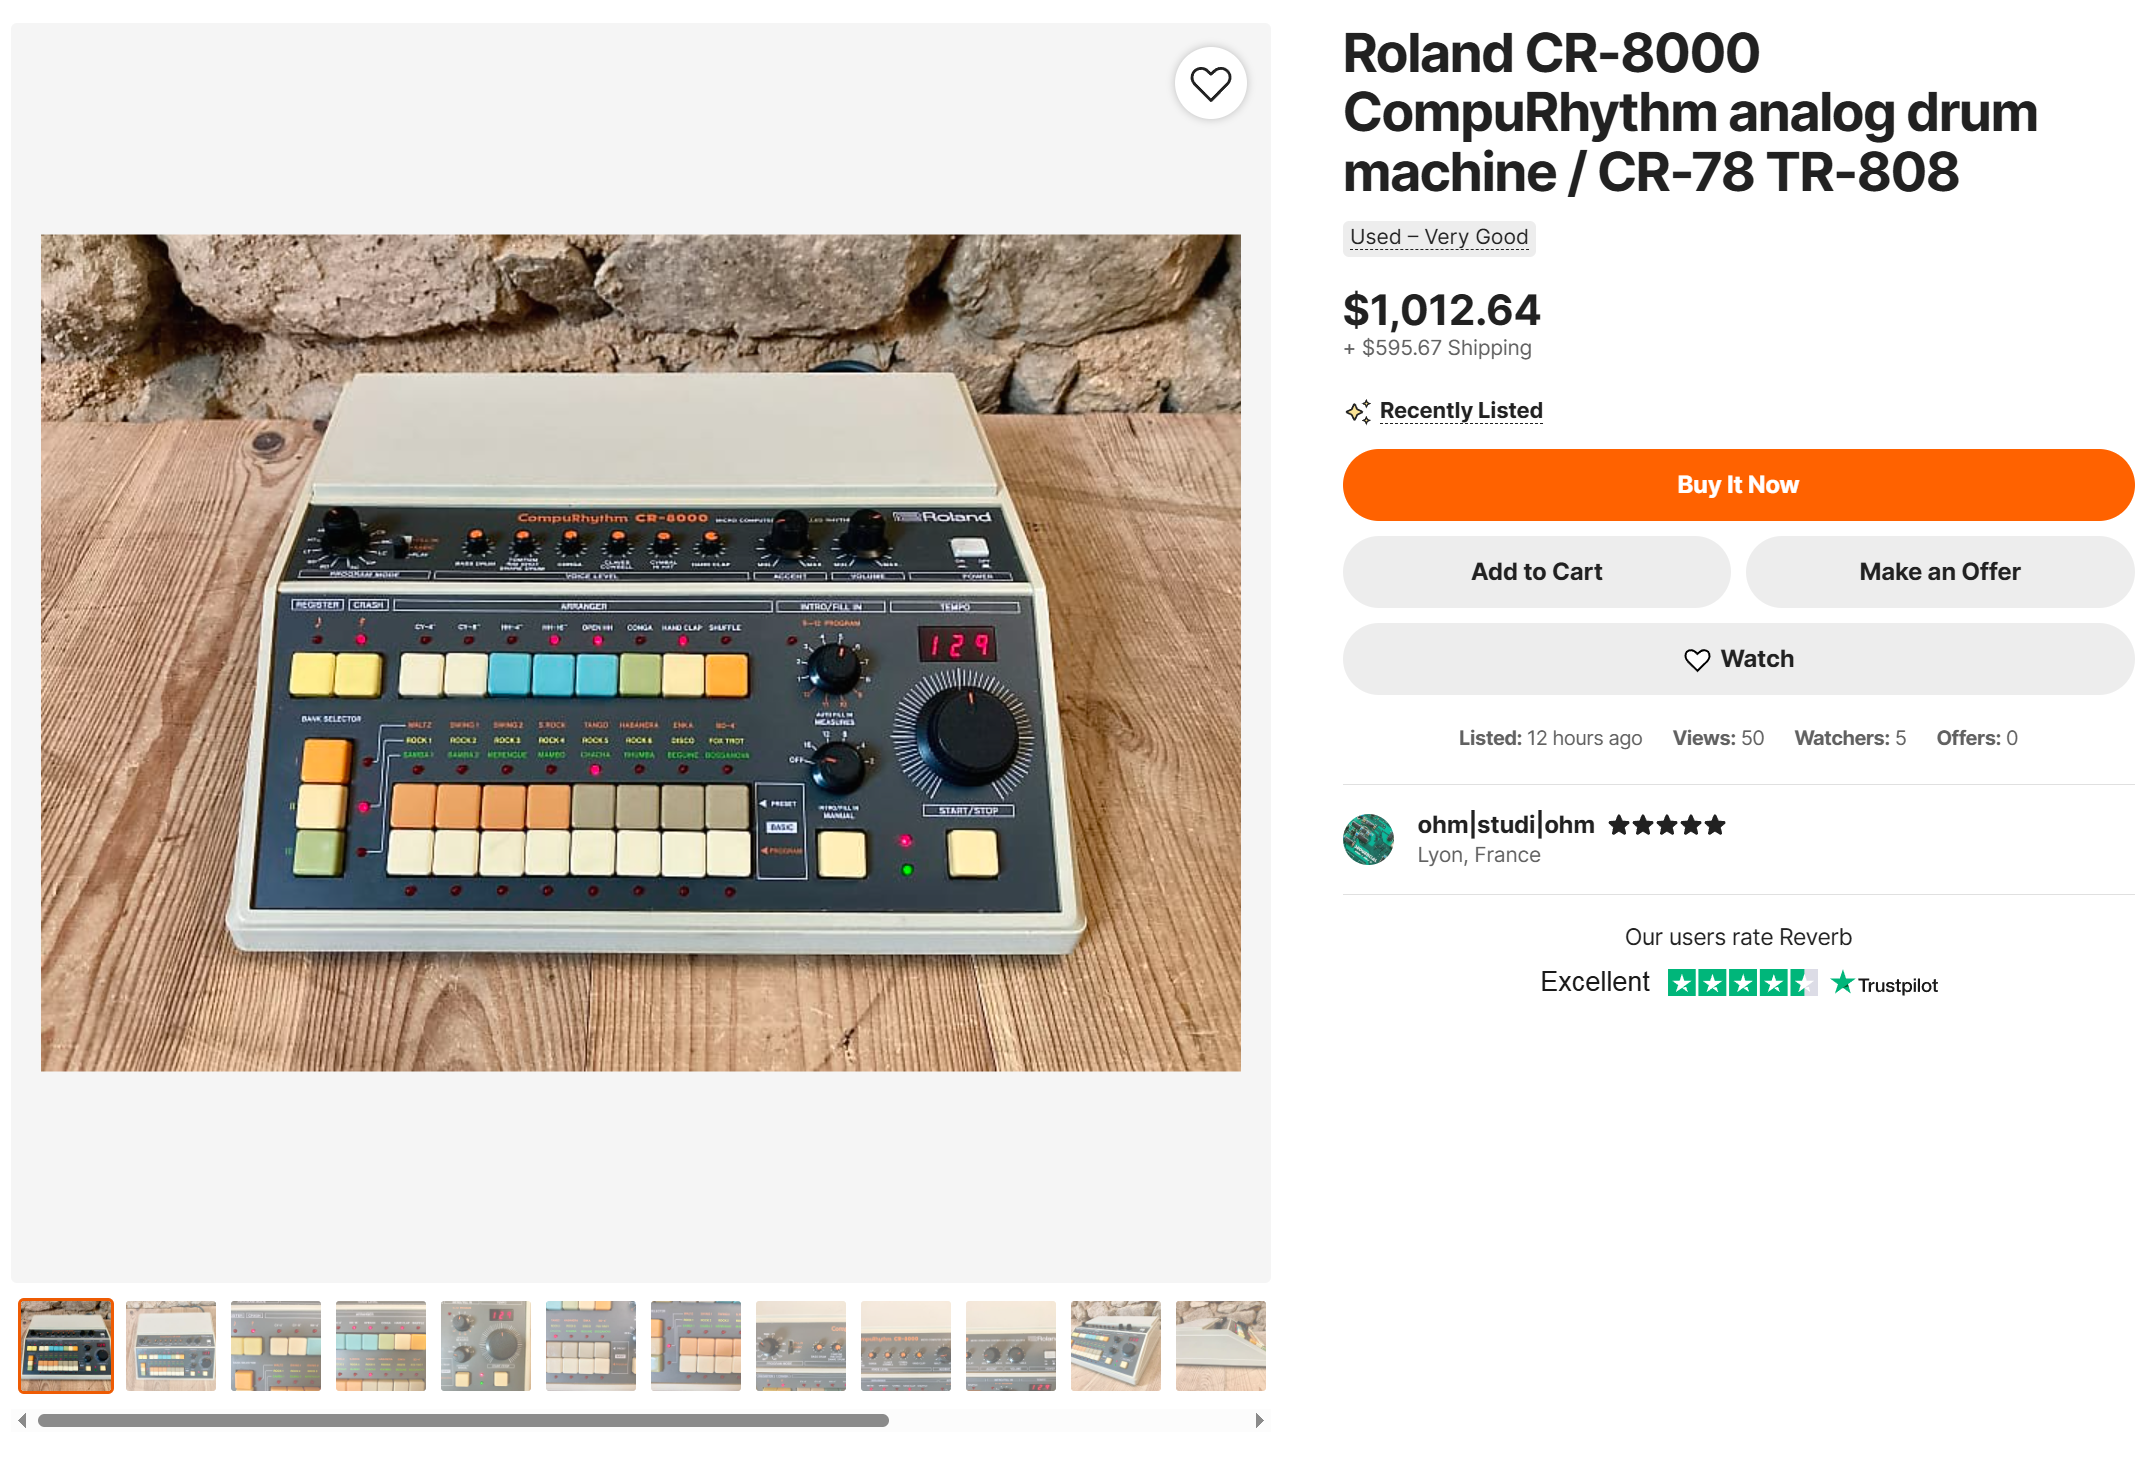Click Make an Offer button
Screen dimensions: 2146x1462
(1939, 572)
